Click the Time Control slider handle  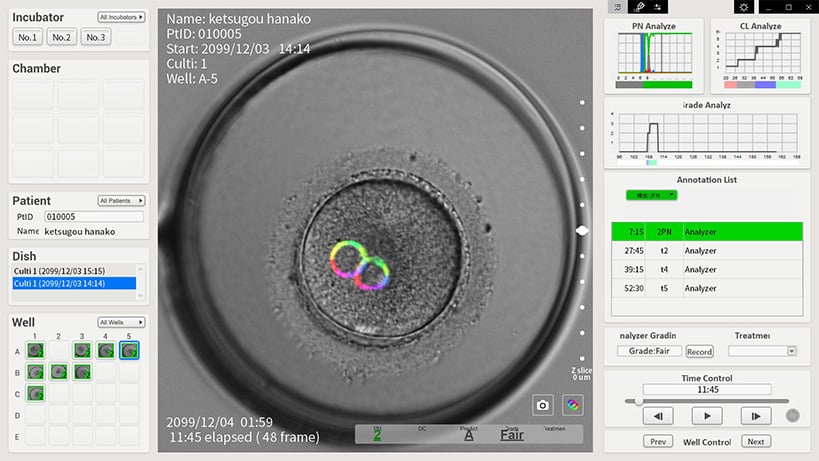point(637,401)
